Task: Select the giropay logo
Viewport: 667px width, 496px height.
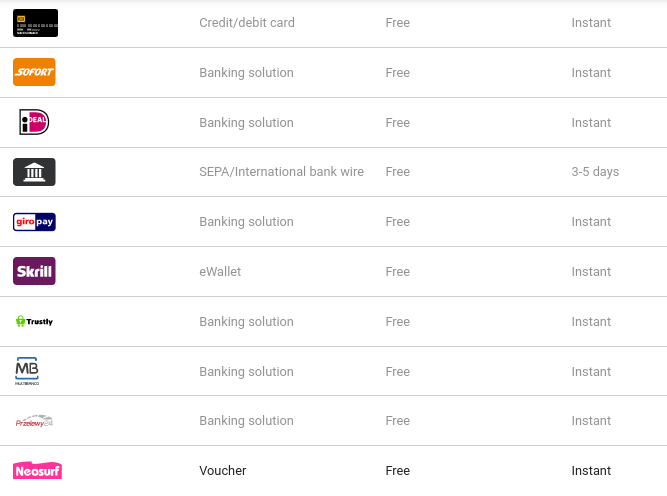Action: pyautogui.click(x=34, y=222)
